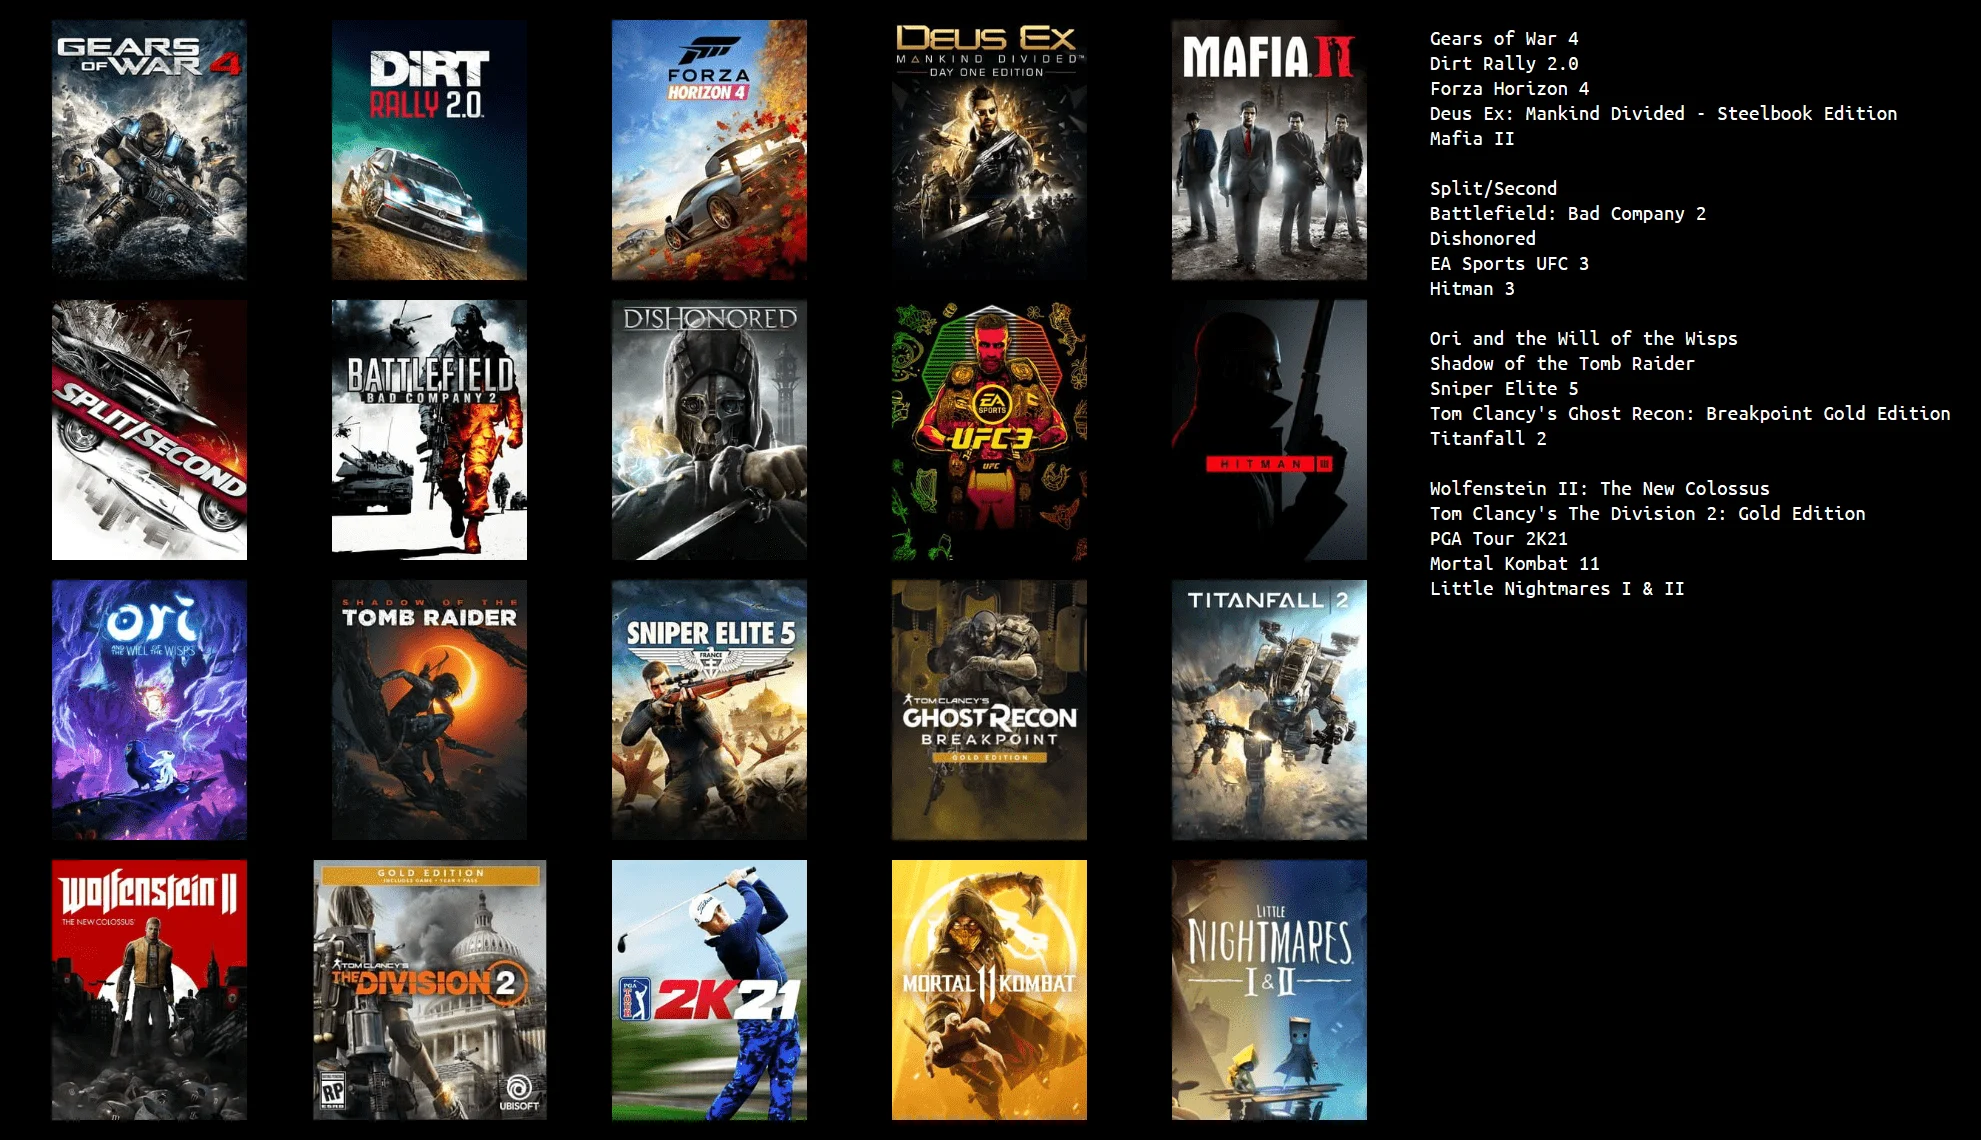
Task: Click 'Ori and the Will of the Wisps' text
Action: (1584, 339)
